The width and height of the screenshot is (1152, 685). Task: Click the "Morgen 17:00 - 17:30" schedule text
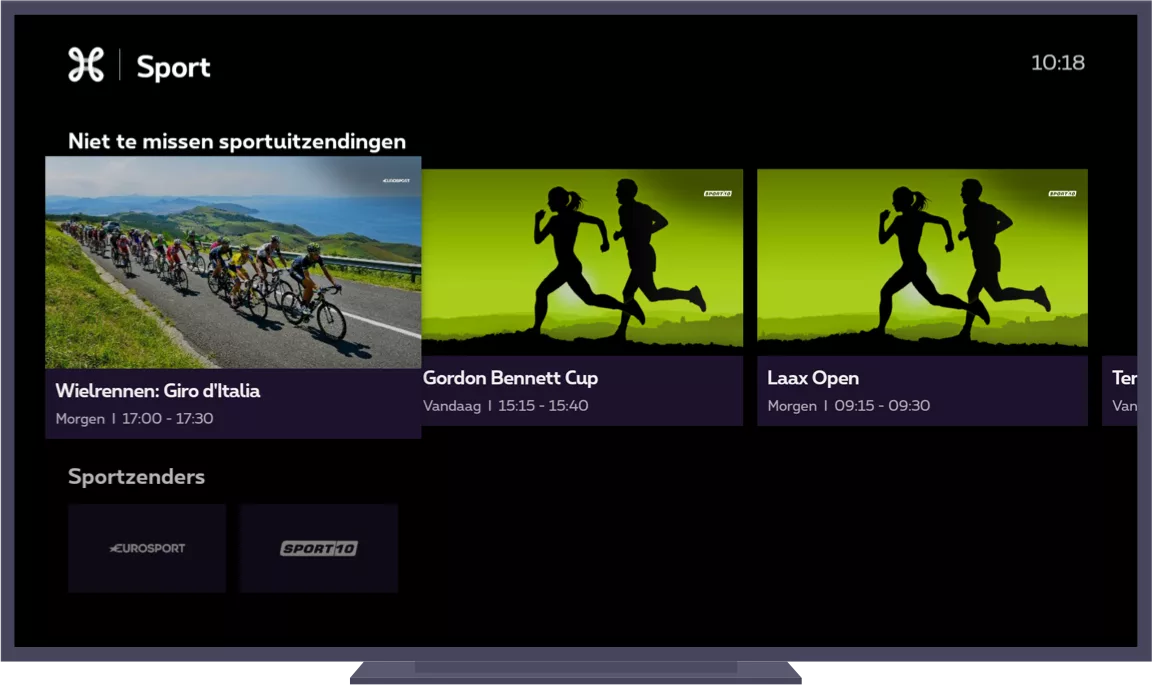pyautogui.click(x=134, y=419)
